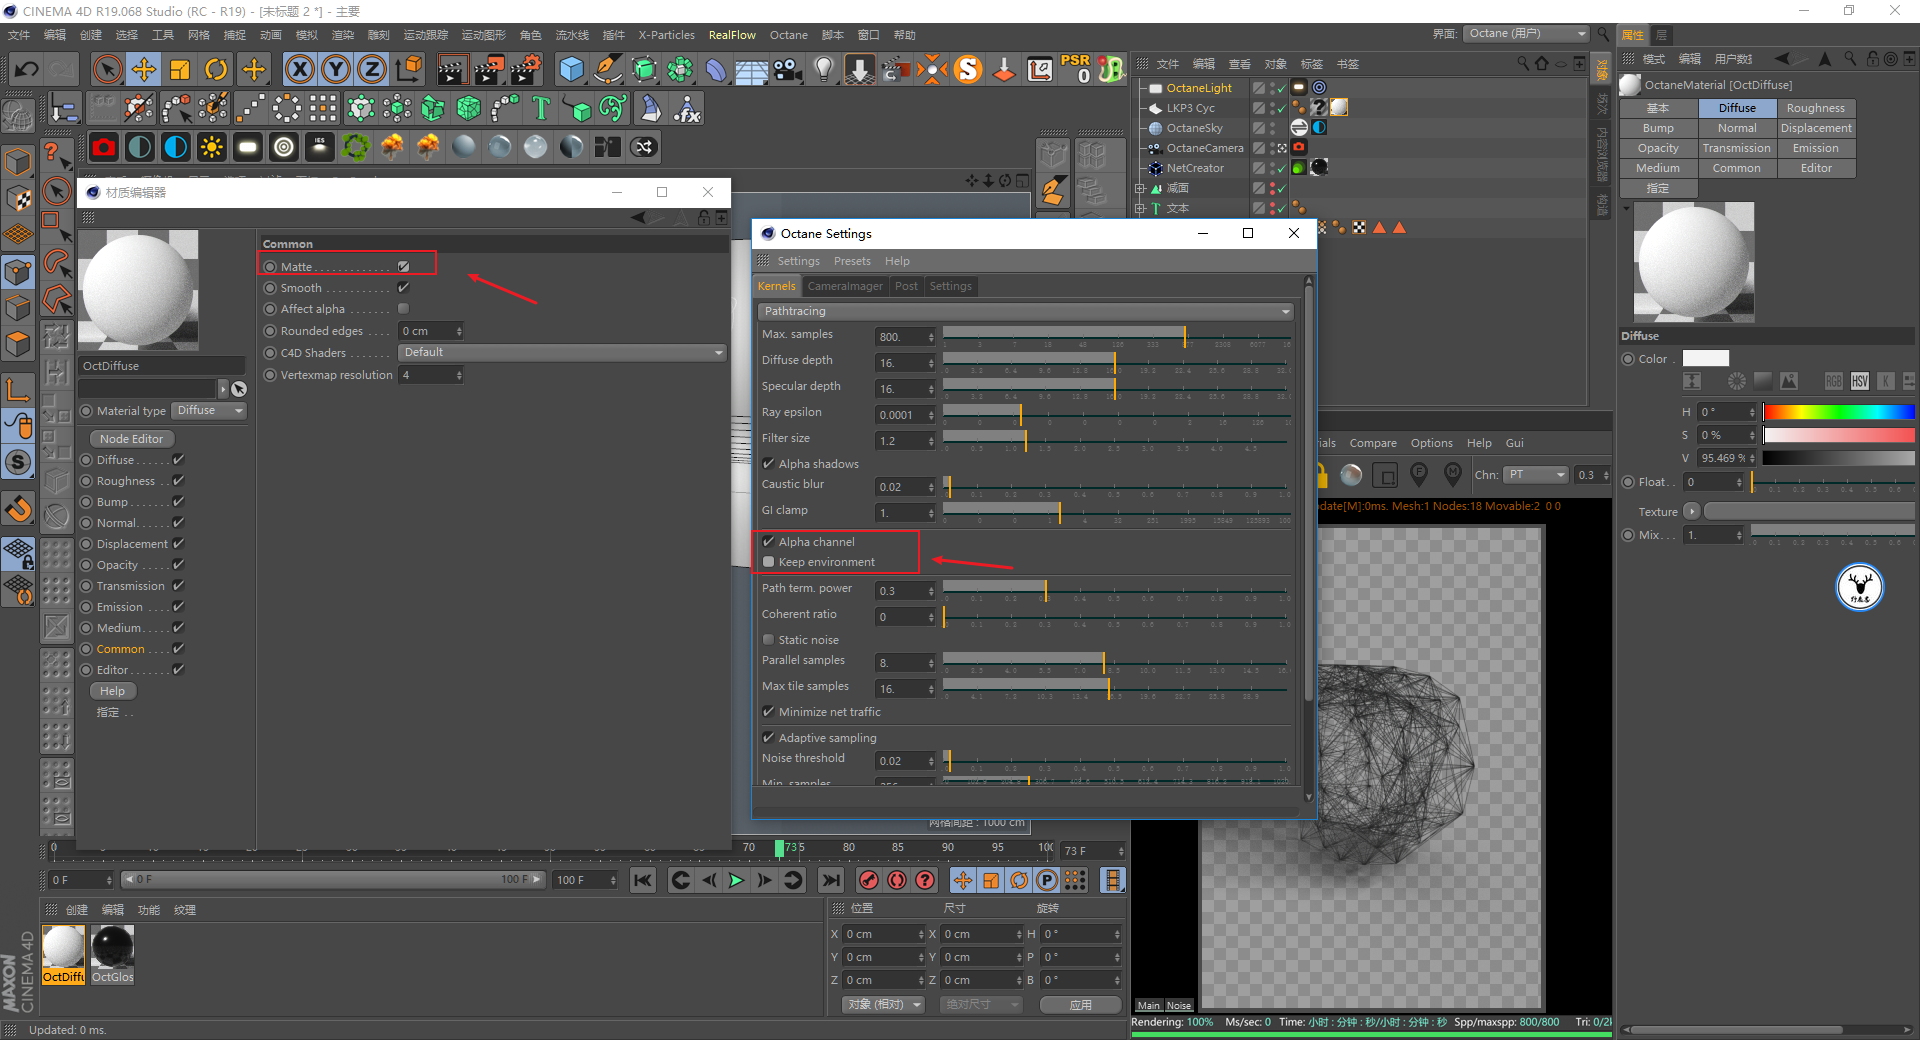Click the Diffuse Color swatch
The image size is (1920, 1040).
point(1705,359)
